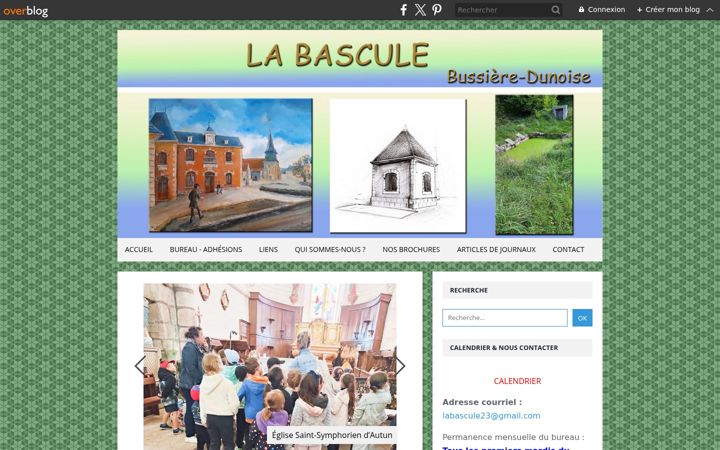Click the X (Twitter) share icon

click(420, 10)
